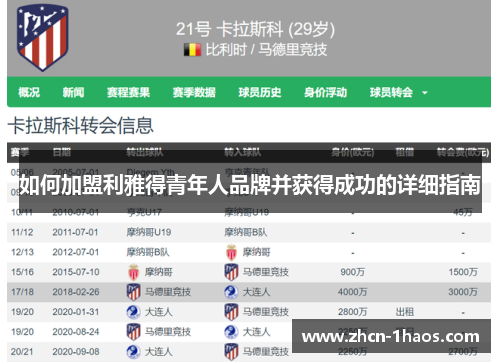Switch to the 新闻 tab
The width and height of the screenshot is (500, 362).
point(73,92)
